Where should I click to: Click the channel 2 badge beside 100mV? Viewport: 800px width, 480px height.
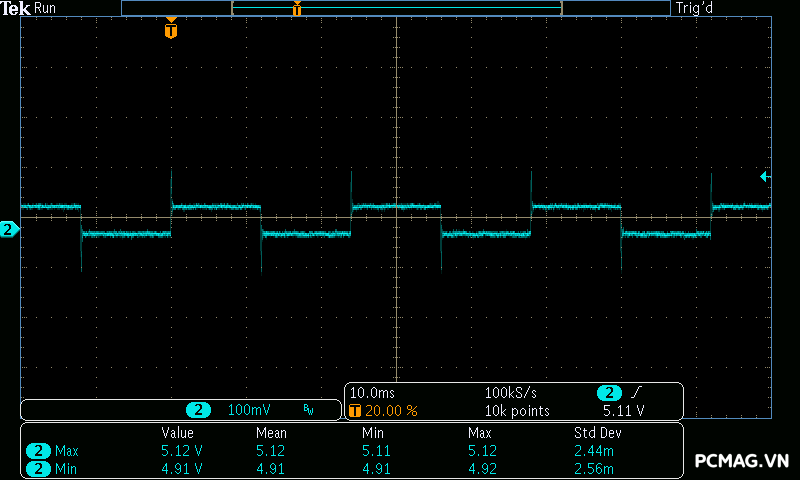click(199, 410)
